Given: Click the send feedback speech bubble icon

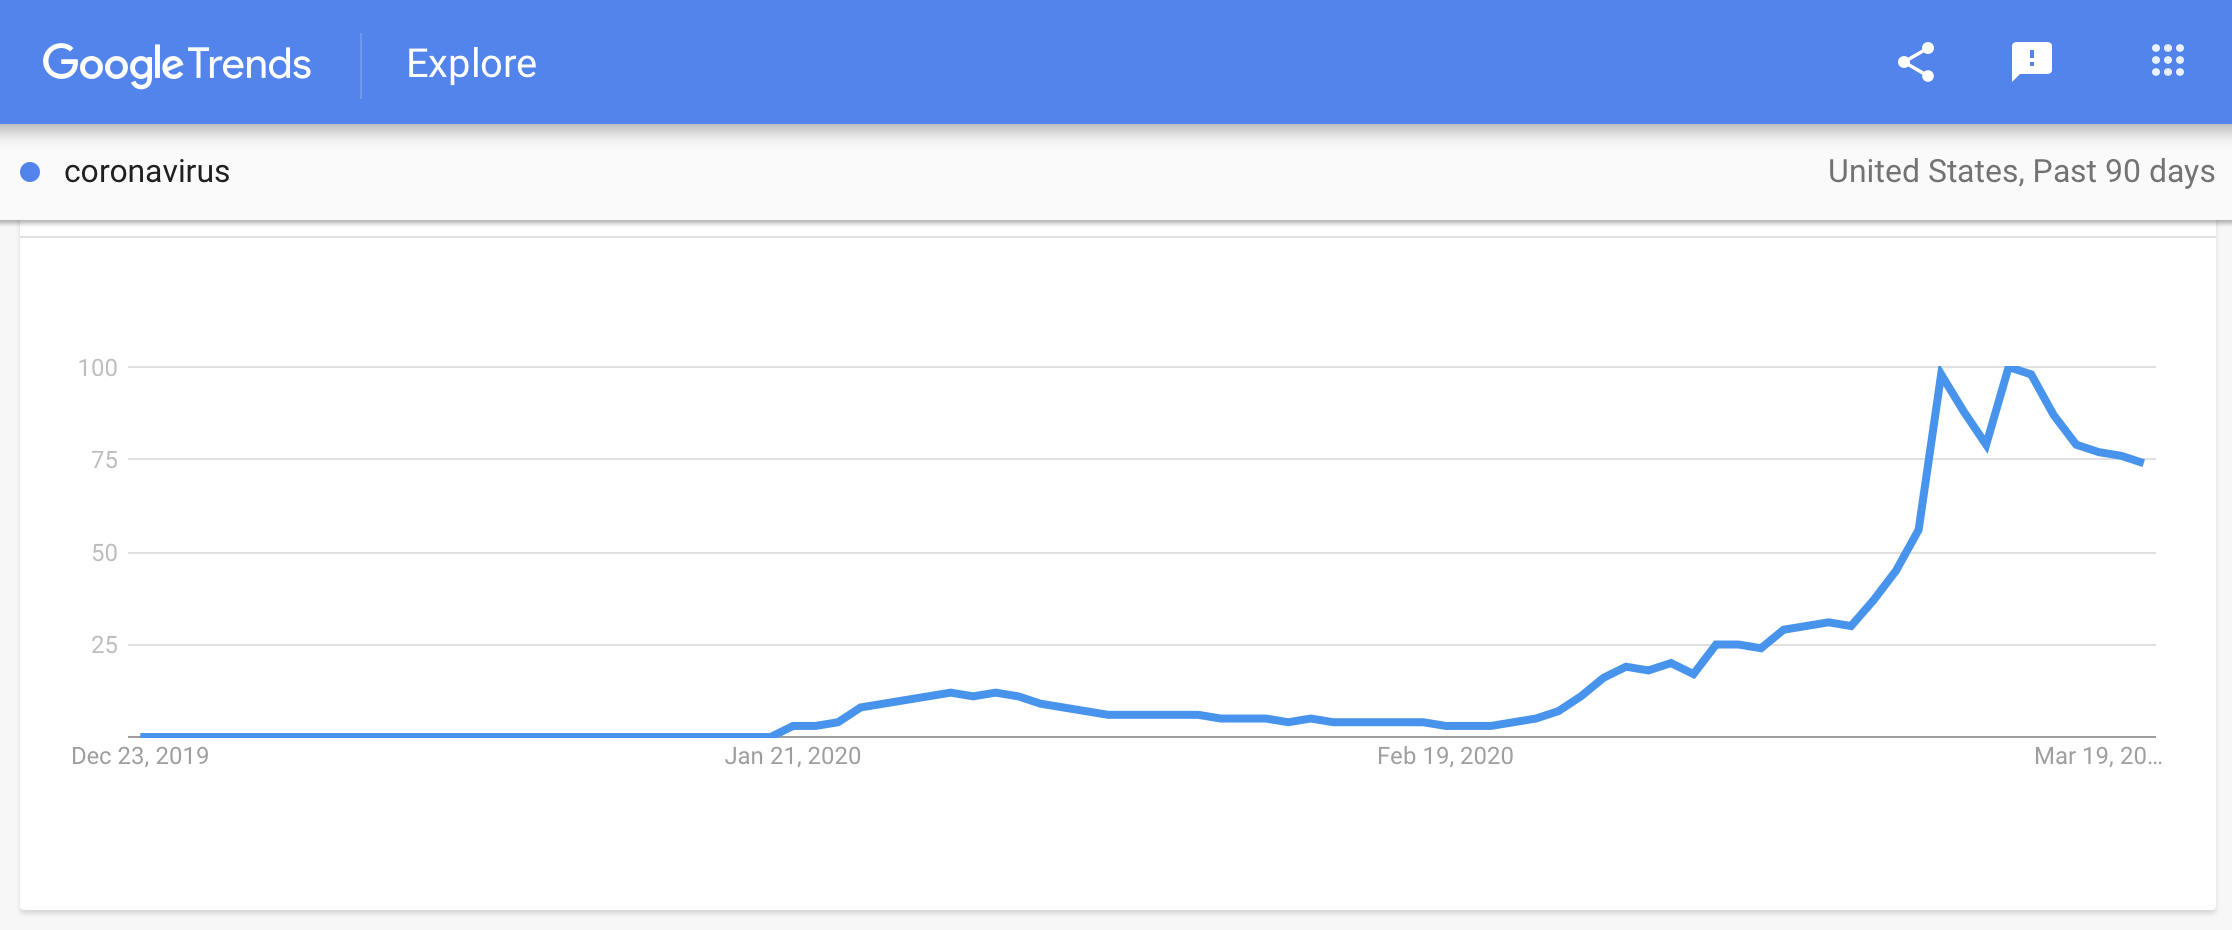Looking at the screenshot, I should click(2031, 62).
